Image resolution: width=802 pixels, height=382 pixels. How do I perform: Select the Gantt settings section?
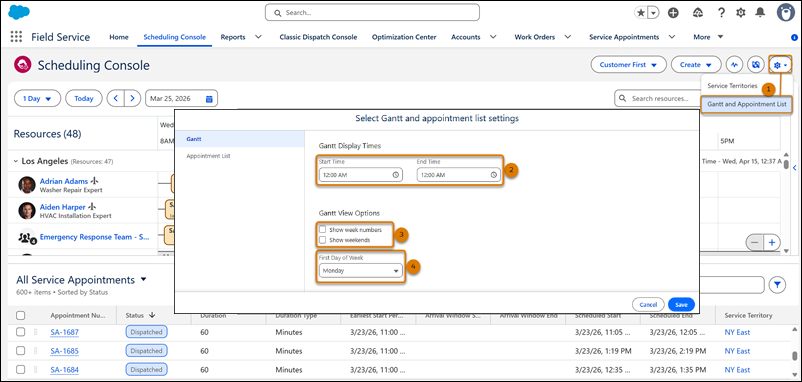click(240, 139)
